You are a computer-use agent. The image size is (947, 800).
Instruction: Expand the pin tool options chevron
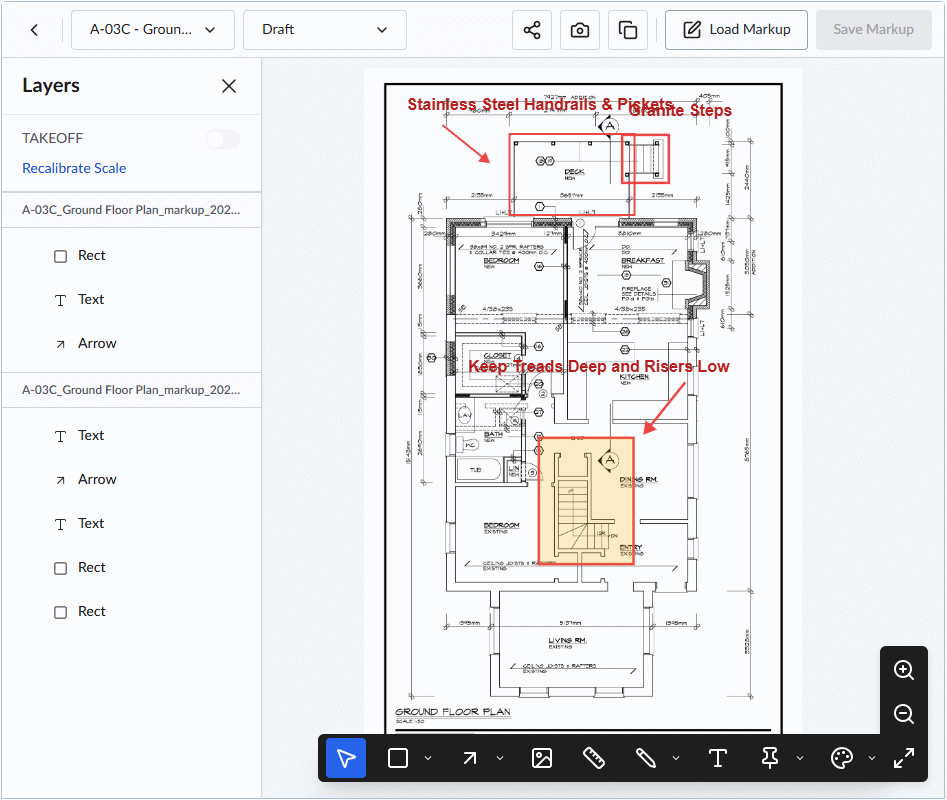click(800, 758)
